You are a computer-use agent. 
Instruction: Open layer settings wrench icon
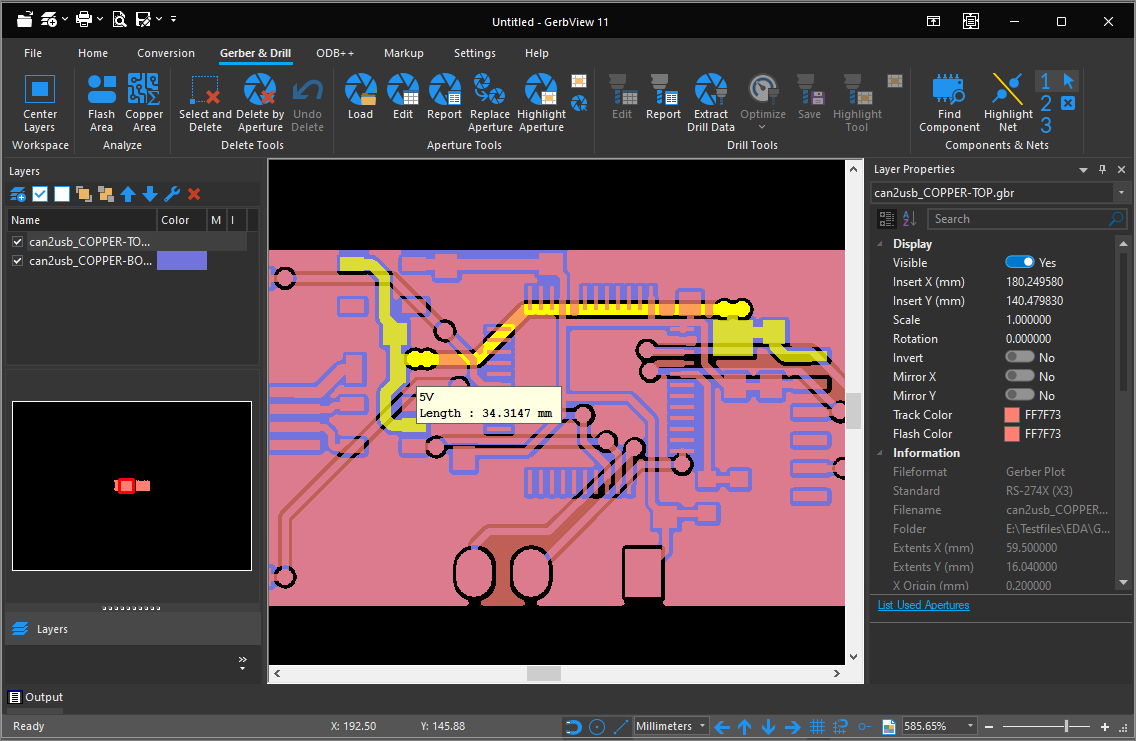pos(172,194)
